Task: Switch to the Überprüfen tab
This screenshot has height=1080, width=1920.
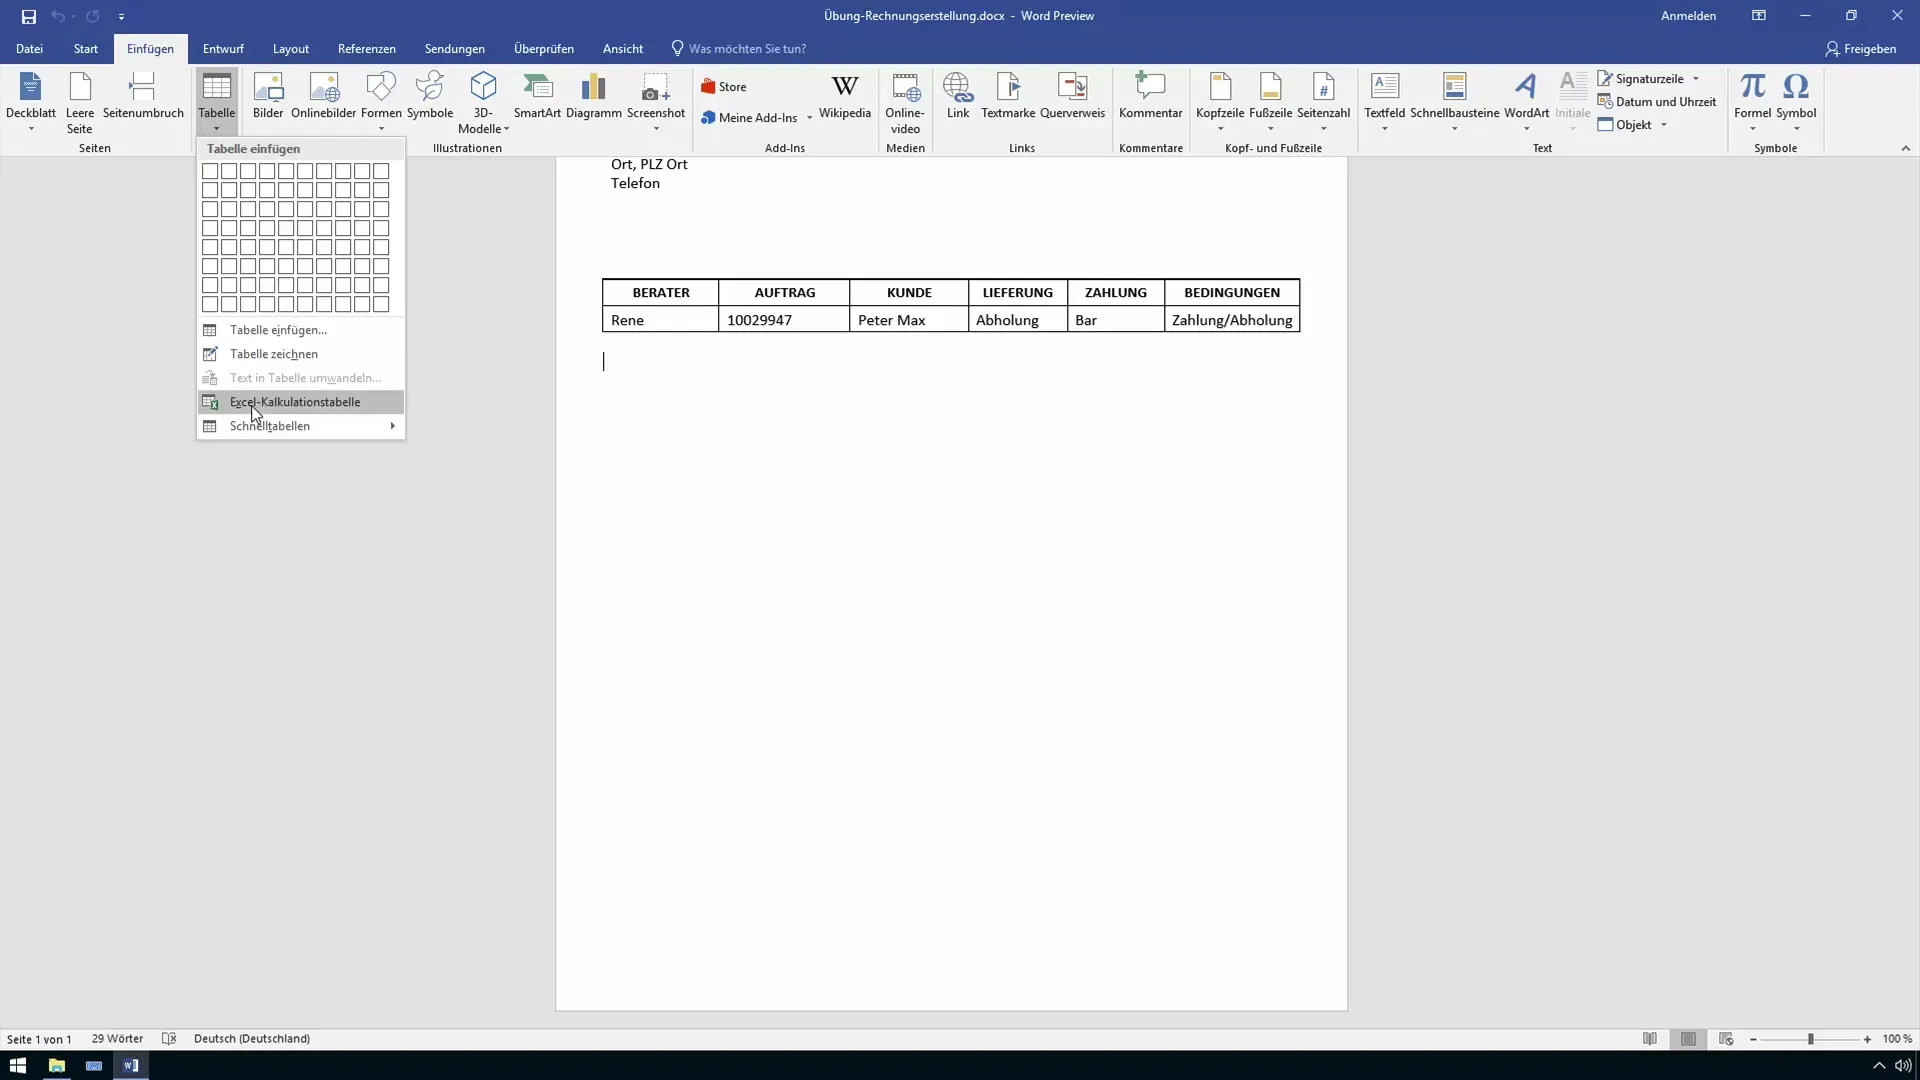Action: click(x=544, y=49)
